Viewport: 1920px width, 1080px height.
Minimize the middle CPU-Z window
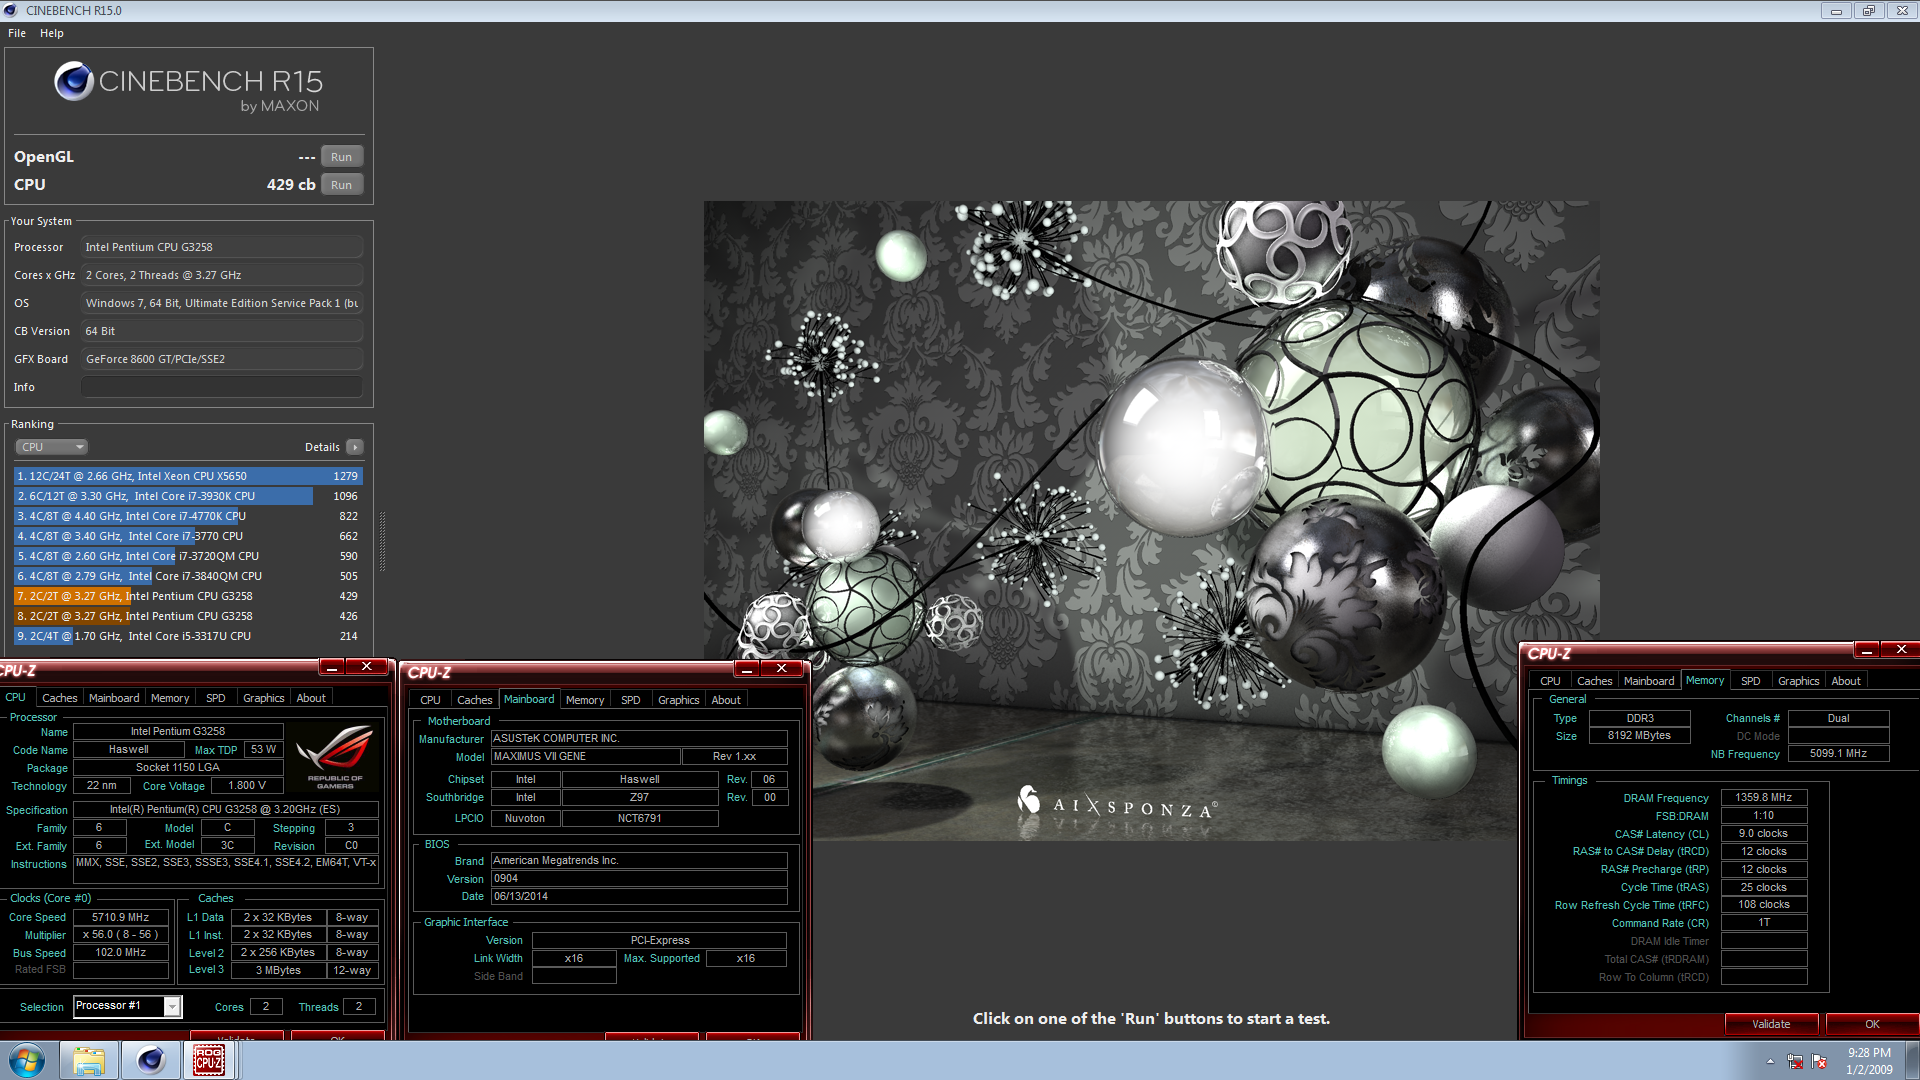(747, 669)
